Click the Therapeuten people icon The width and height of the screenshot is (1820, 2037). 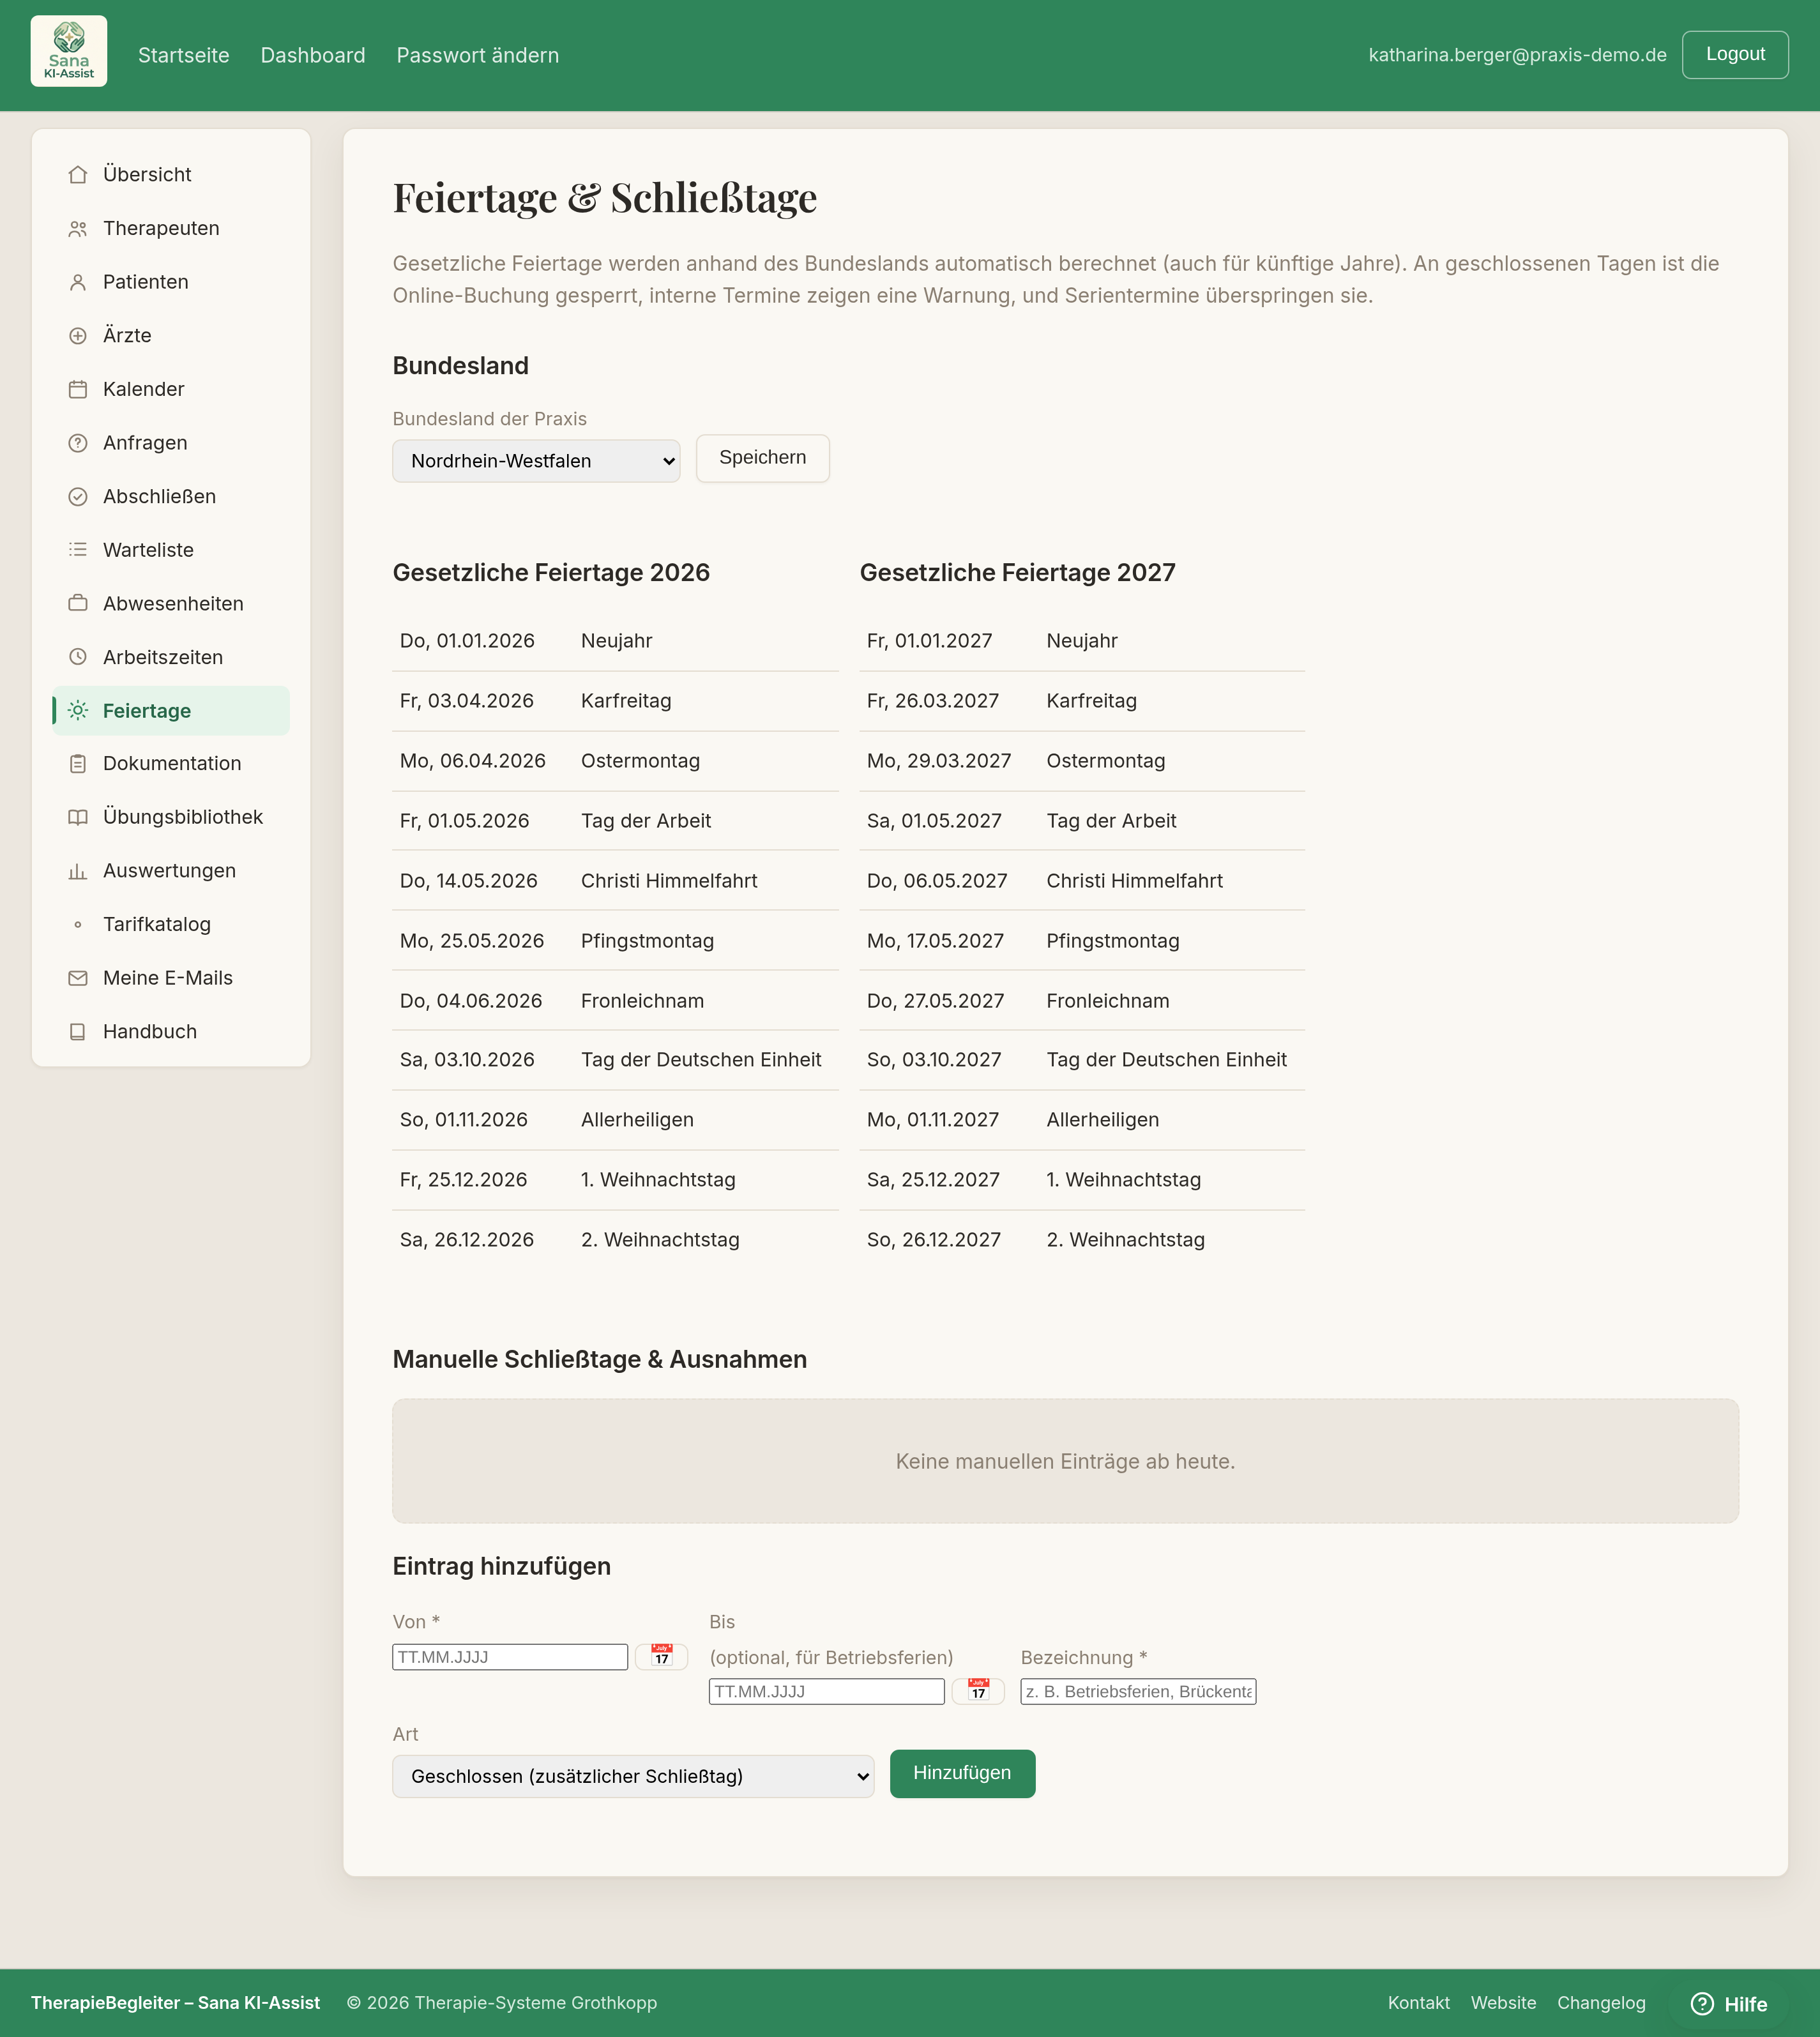coord(78,229)
